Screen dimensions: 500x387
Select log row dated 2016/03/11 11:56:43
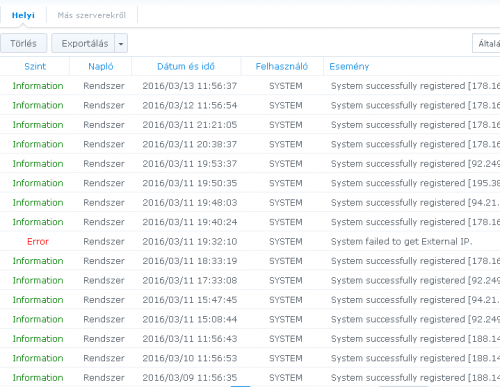tap(250, 339)
